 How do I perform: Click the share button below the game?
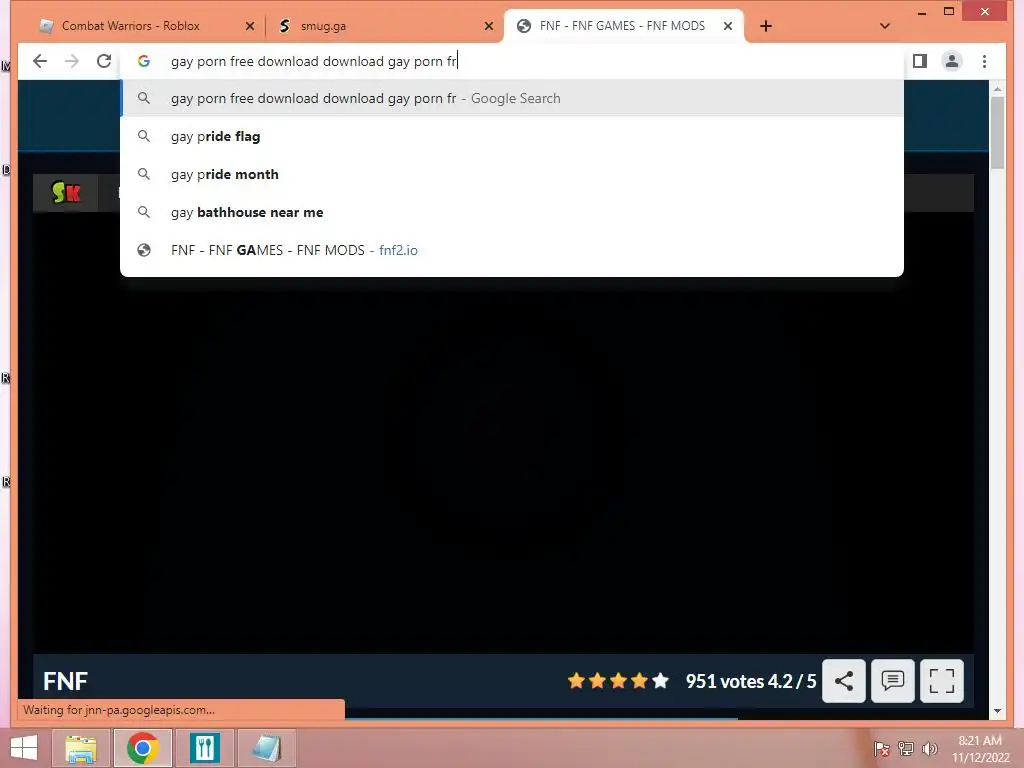tap(844, 681)
